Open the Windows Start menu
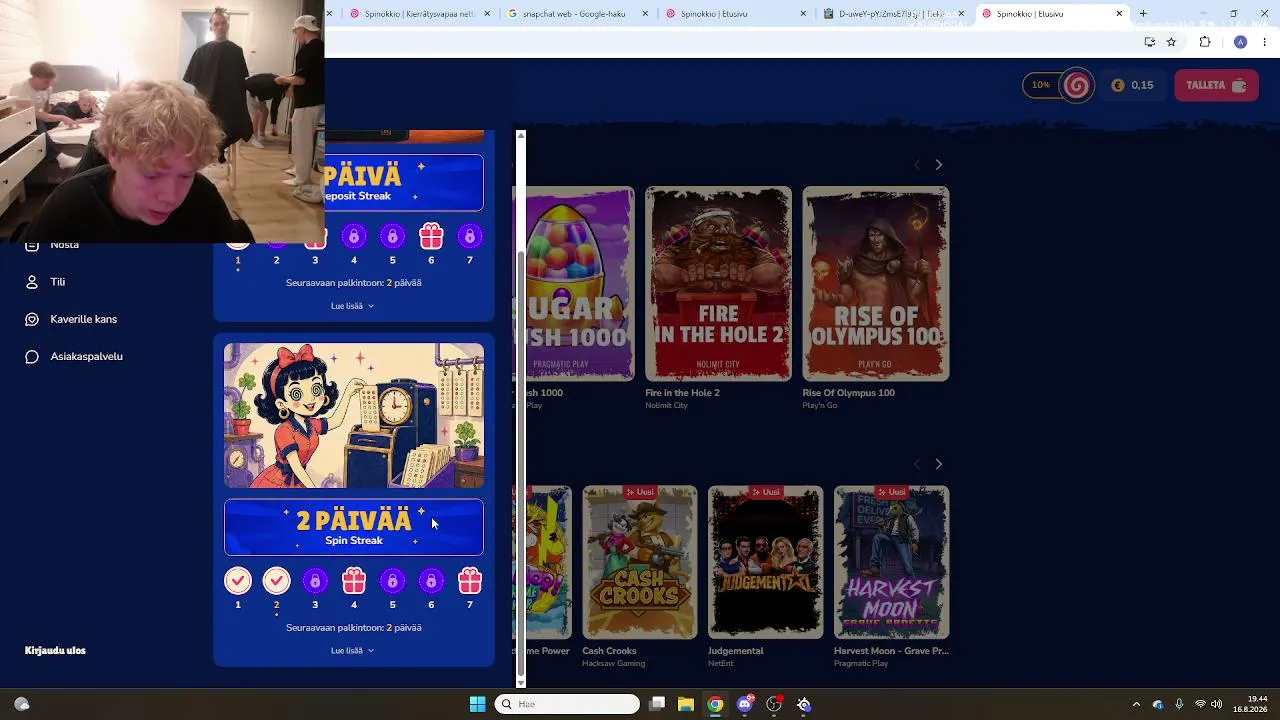The height and width of the screenshot is (720, 1280). 477,704
